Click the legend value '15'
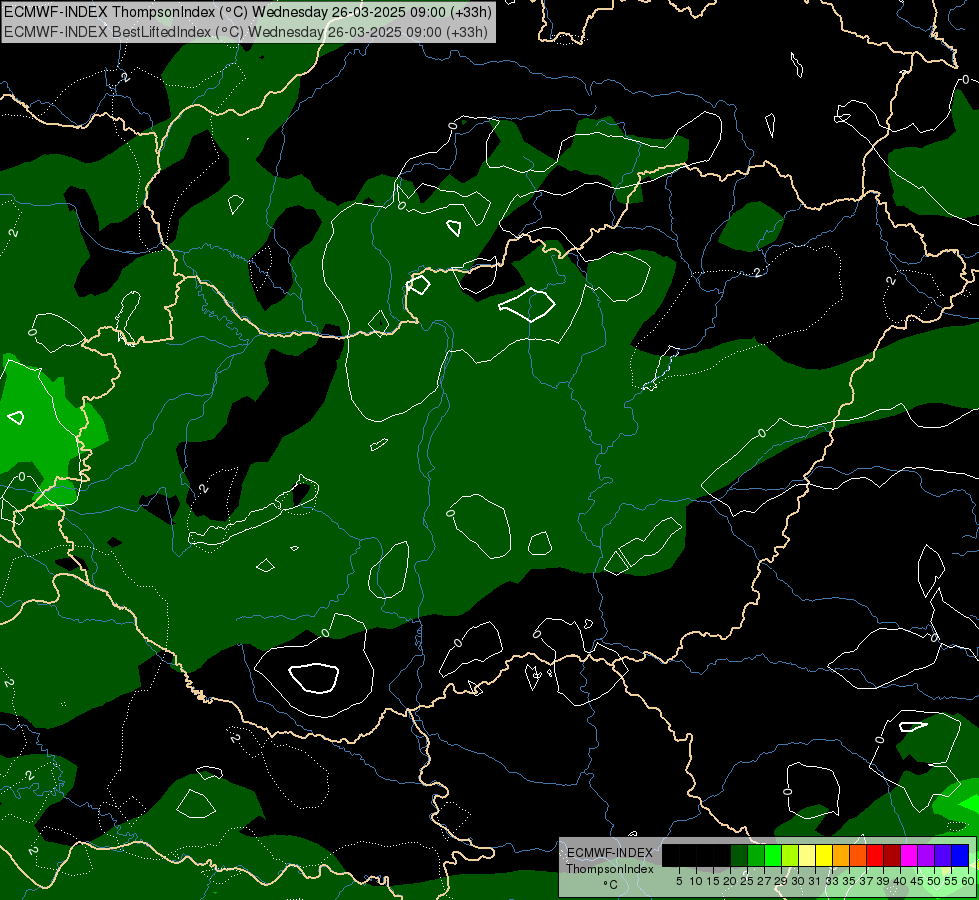Screen dimensions: 979x900 [713, 881]
